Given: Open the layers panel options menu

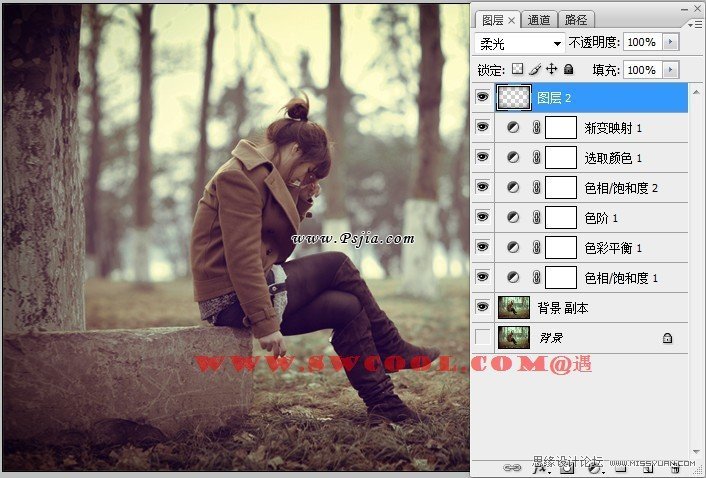Looking at the screenshot, I should point(695,25).
